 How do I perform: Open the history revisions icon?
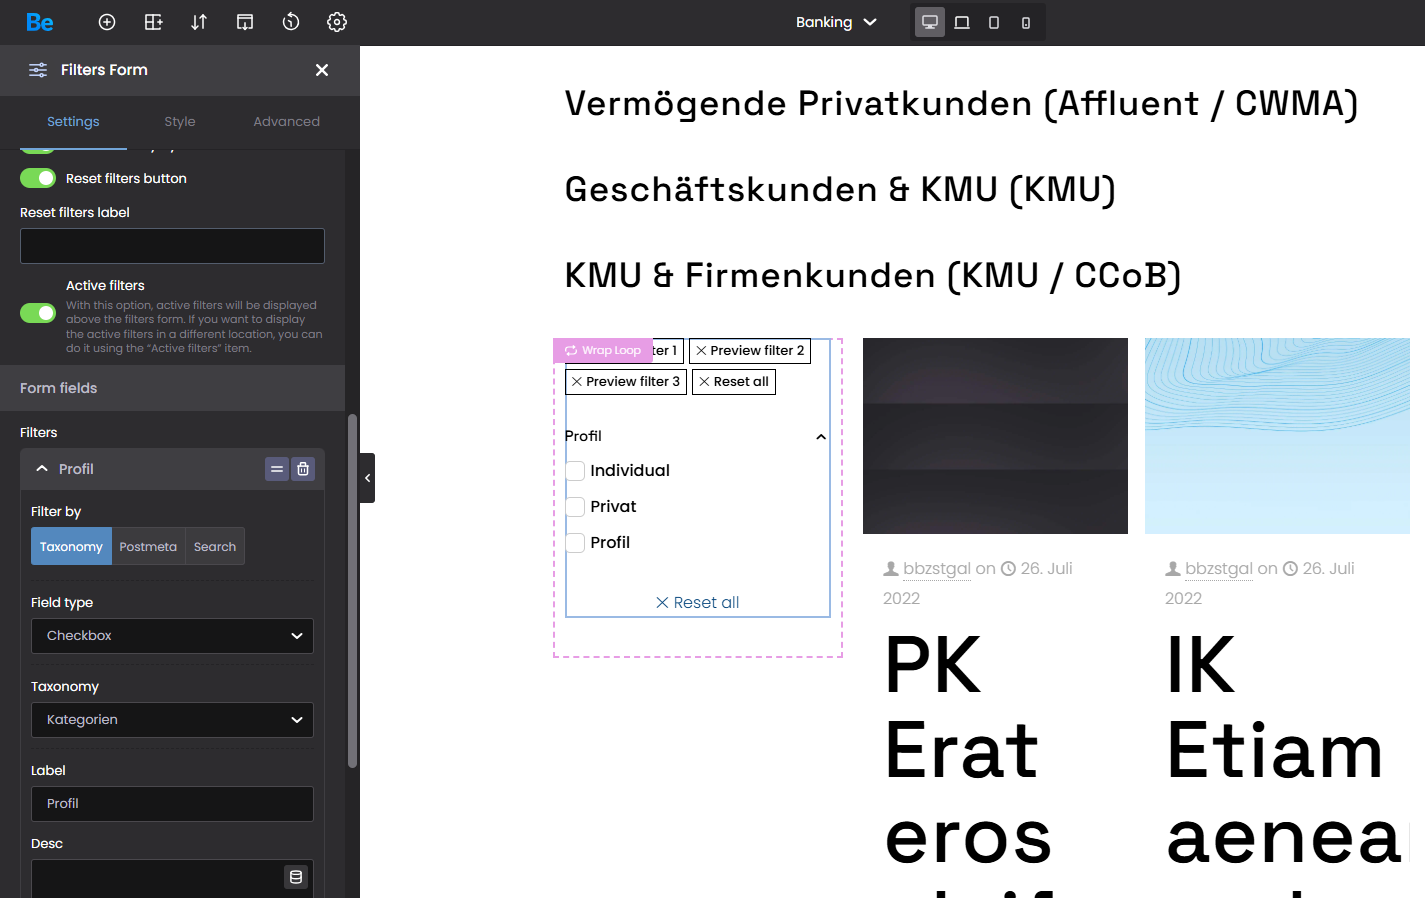pyautogui.click(x=291, y=22)
